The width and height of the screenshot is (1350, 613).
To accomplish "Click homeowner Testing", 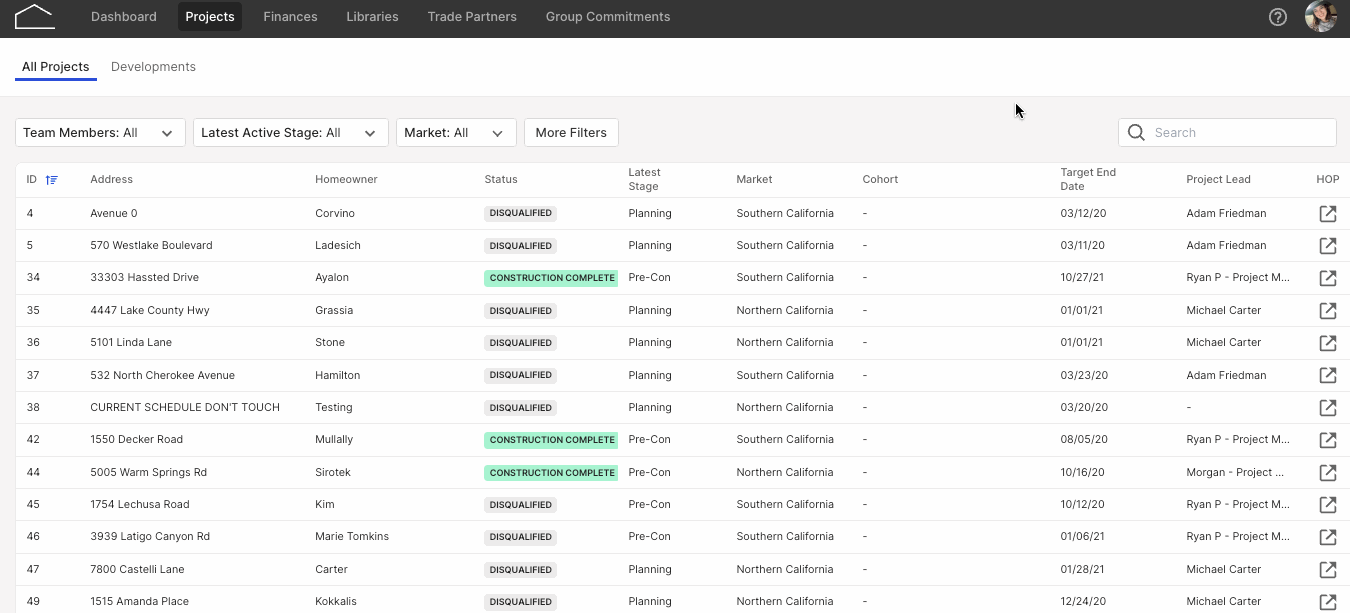I will click(334, 407).
